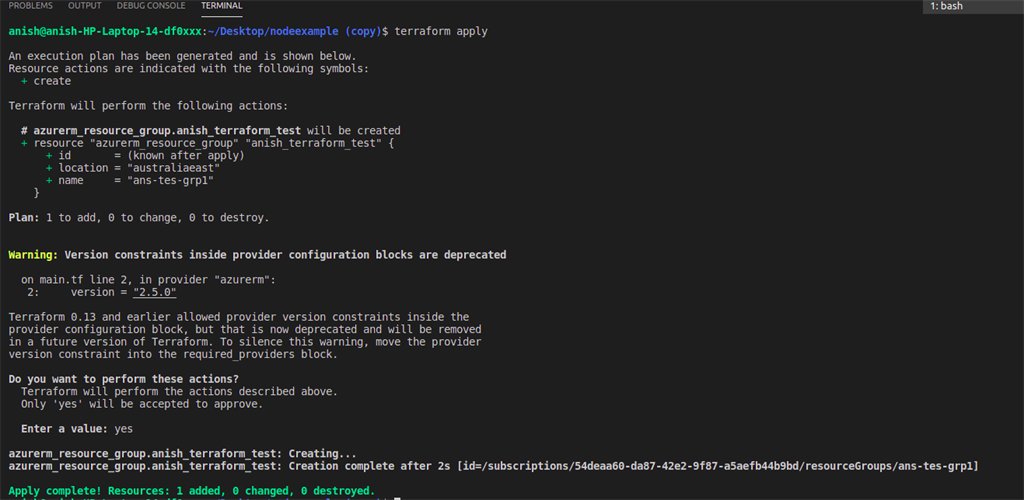Click the green plus before 'resource' line

click(x=24, y=144)
